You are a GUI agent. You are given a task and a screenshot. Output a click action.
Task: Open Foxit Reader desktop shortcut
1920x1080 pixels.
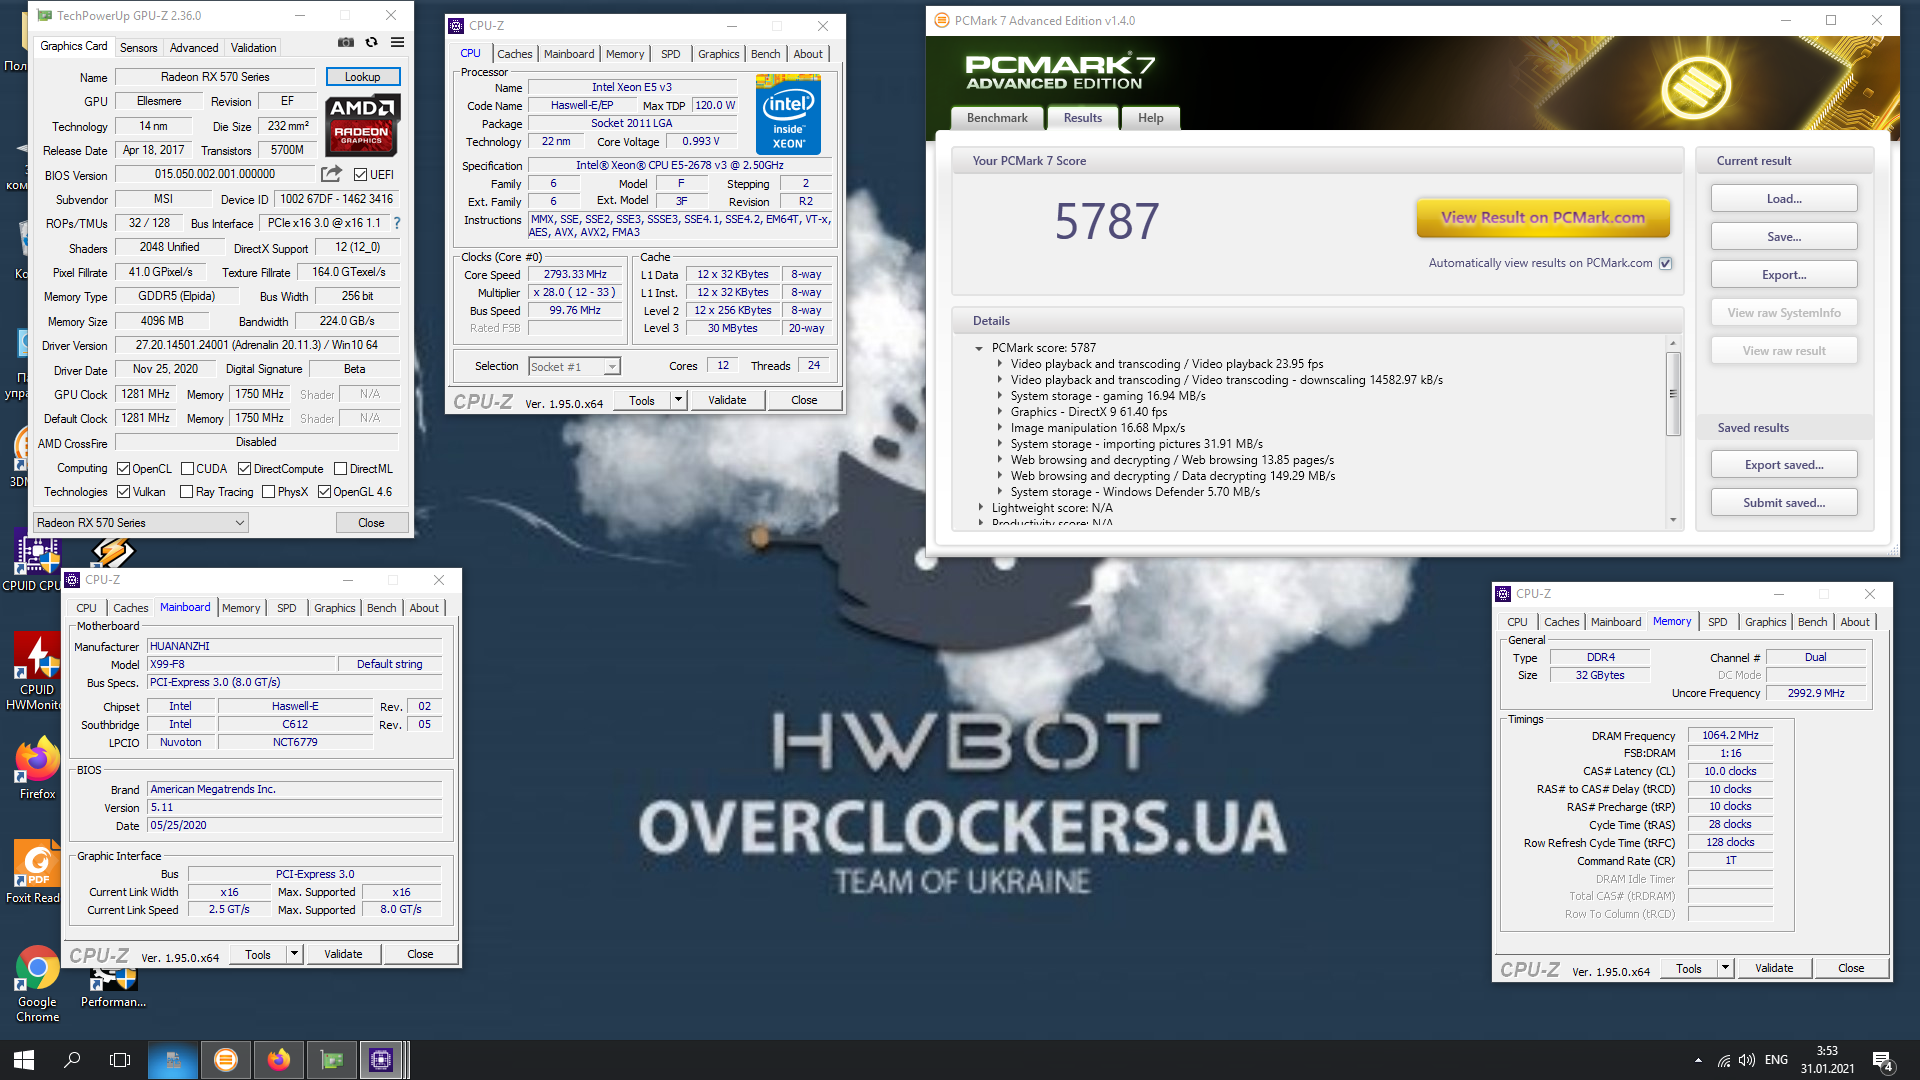point(36,872)
